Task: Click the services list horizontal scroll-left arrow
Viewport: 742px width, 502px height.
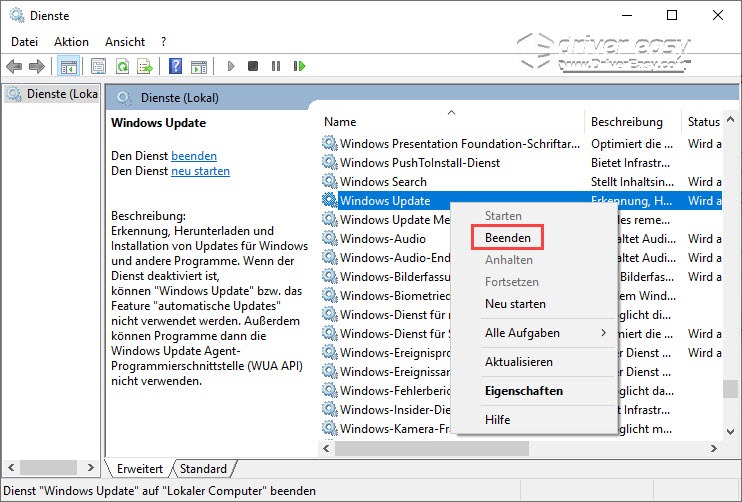Action: [x=326, y=448]
